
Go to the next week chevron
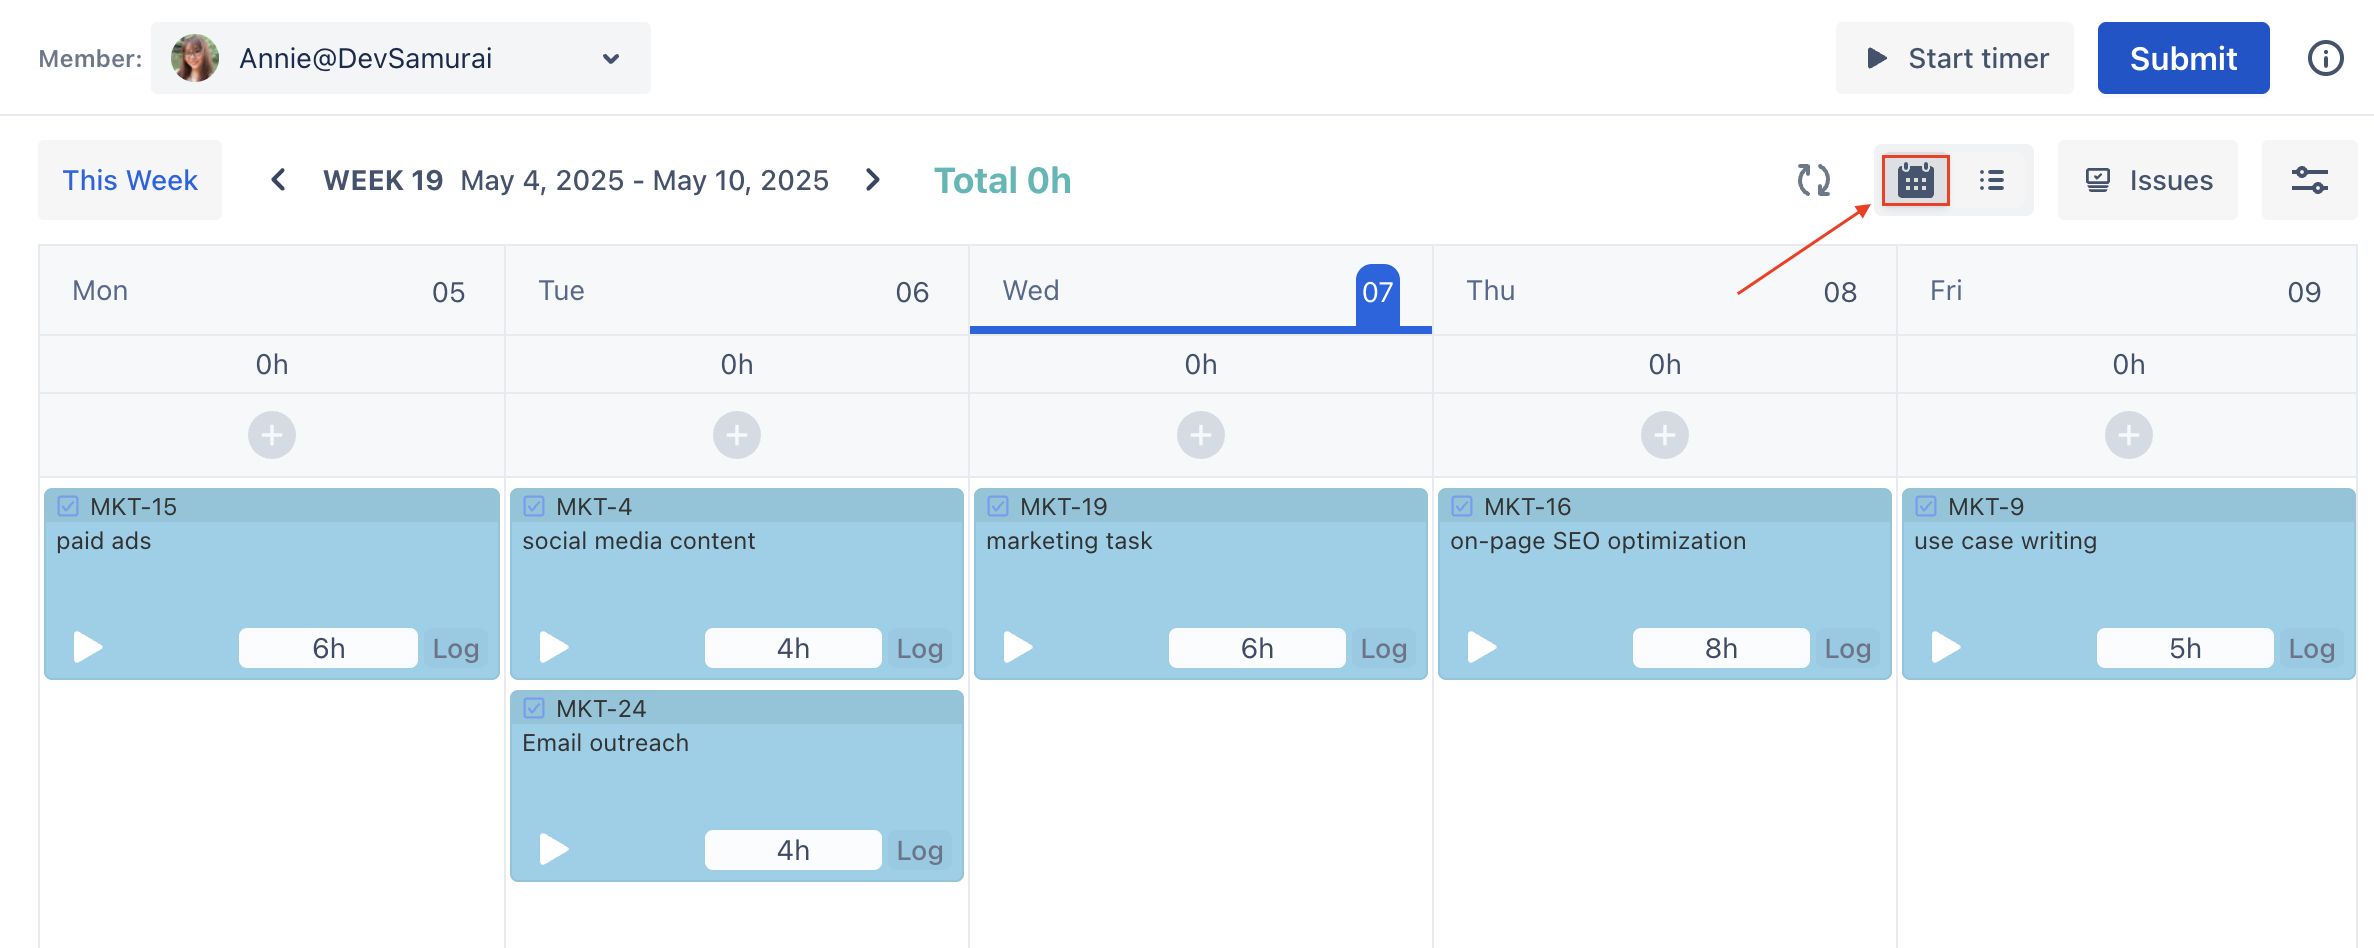tap(872, 180)
